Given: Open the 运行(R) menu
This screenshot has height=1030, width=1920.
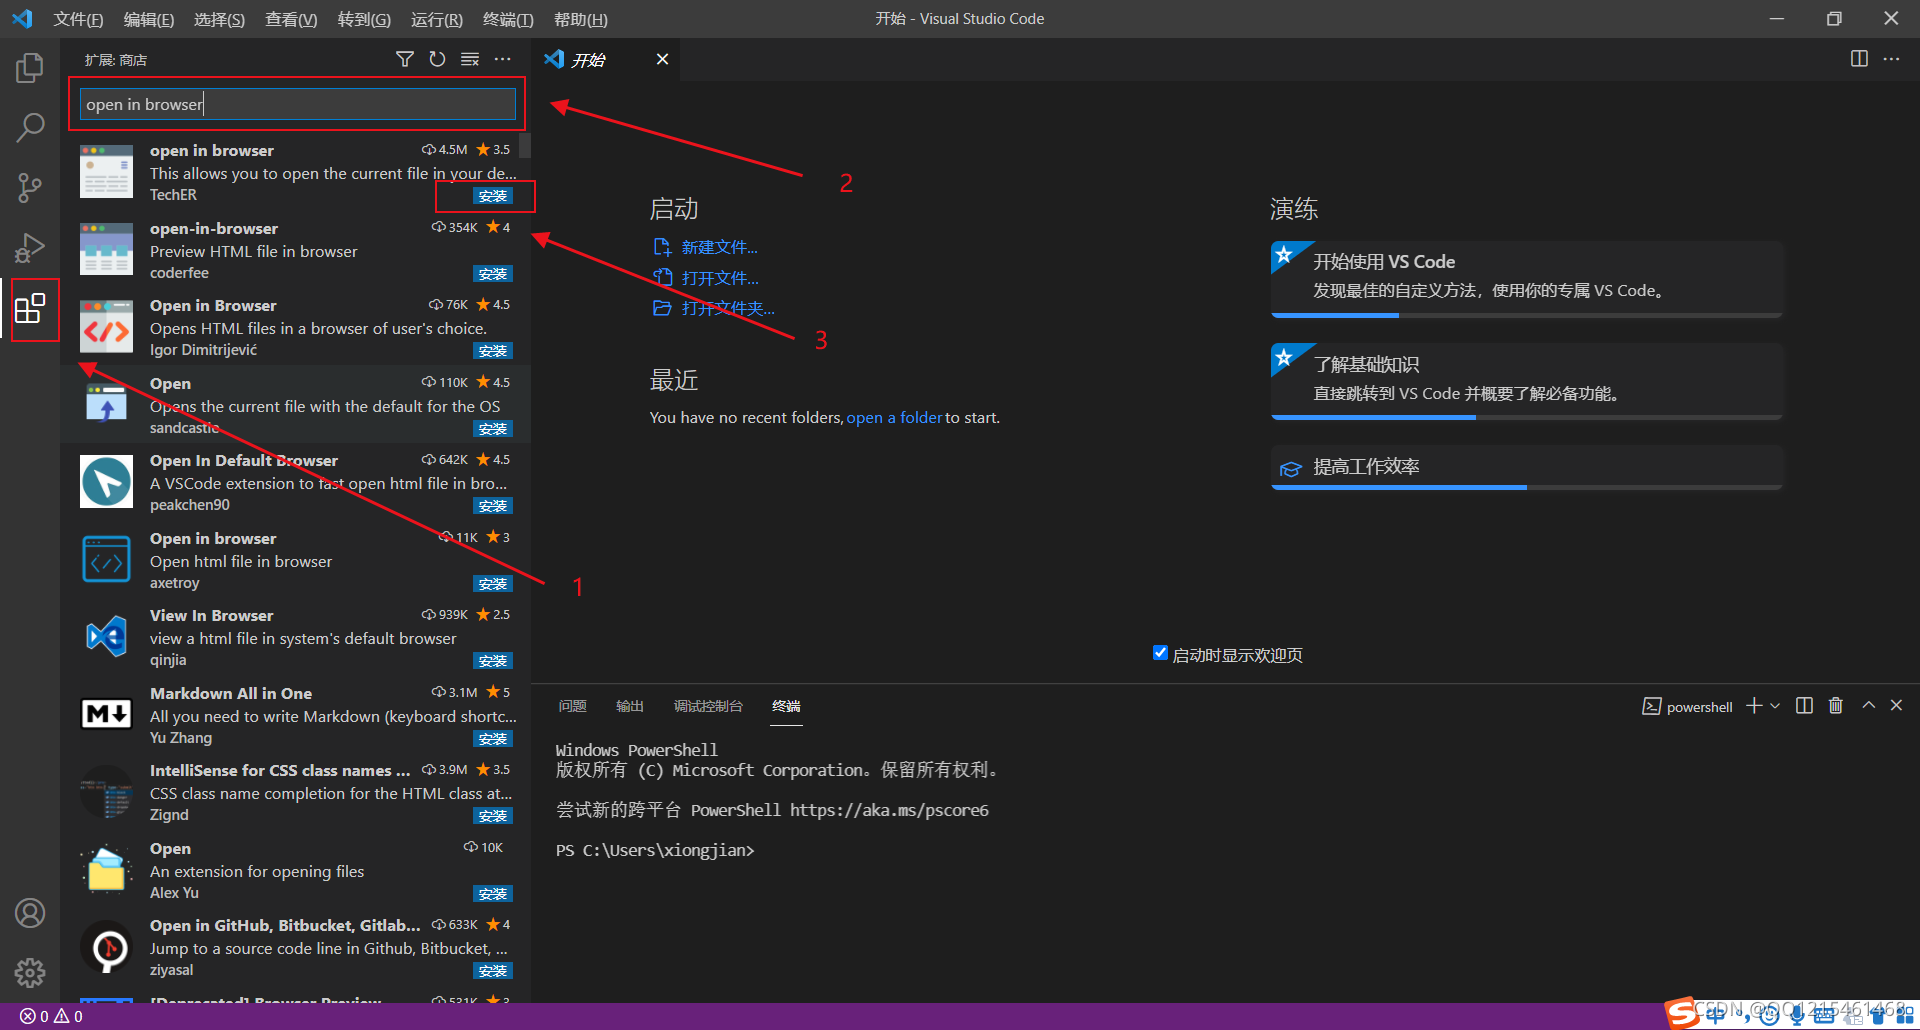Looking at the screenshot, I should click(x=437, y=19).
